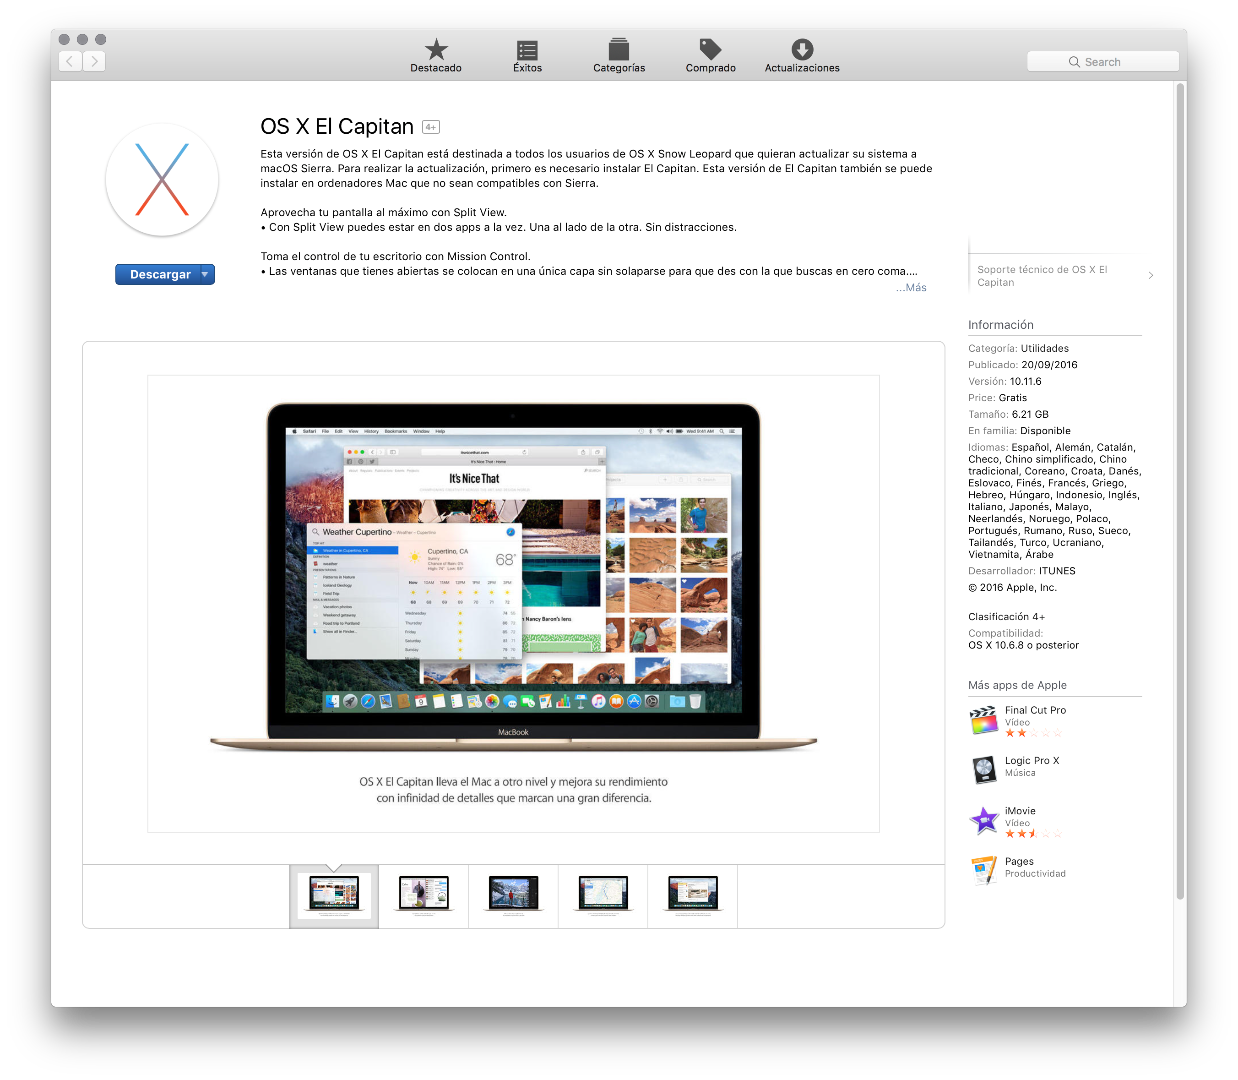This screenshot has height=1080, width=1238.
Task: Click the Más apps de Apple heading
Action: coord(1017,685)
